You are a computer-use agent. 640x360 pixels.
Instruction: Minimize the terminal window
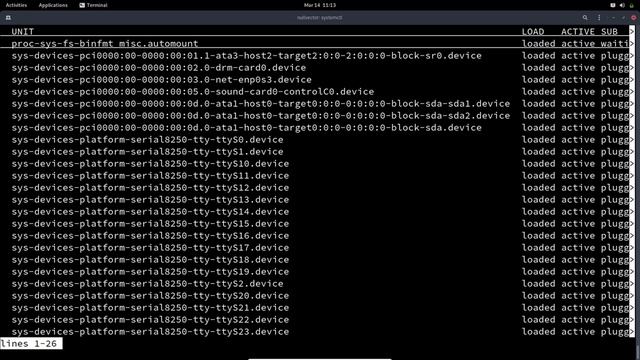[613, 18]
